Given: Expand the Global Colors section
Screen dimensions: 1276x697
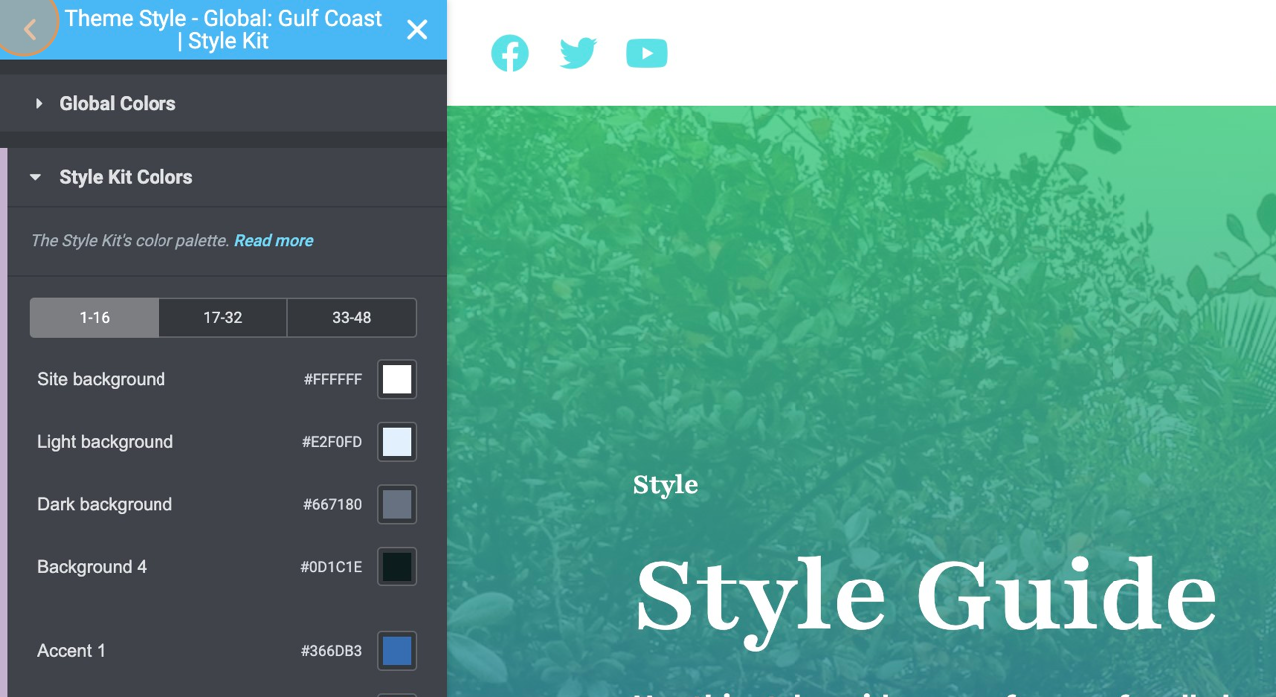Looking at the screenshot, I should coord(223,103).
